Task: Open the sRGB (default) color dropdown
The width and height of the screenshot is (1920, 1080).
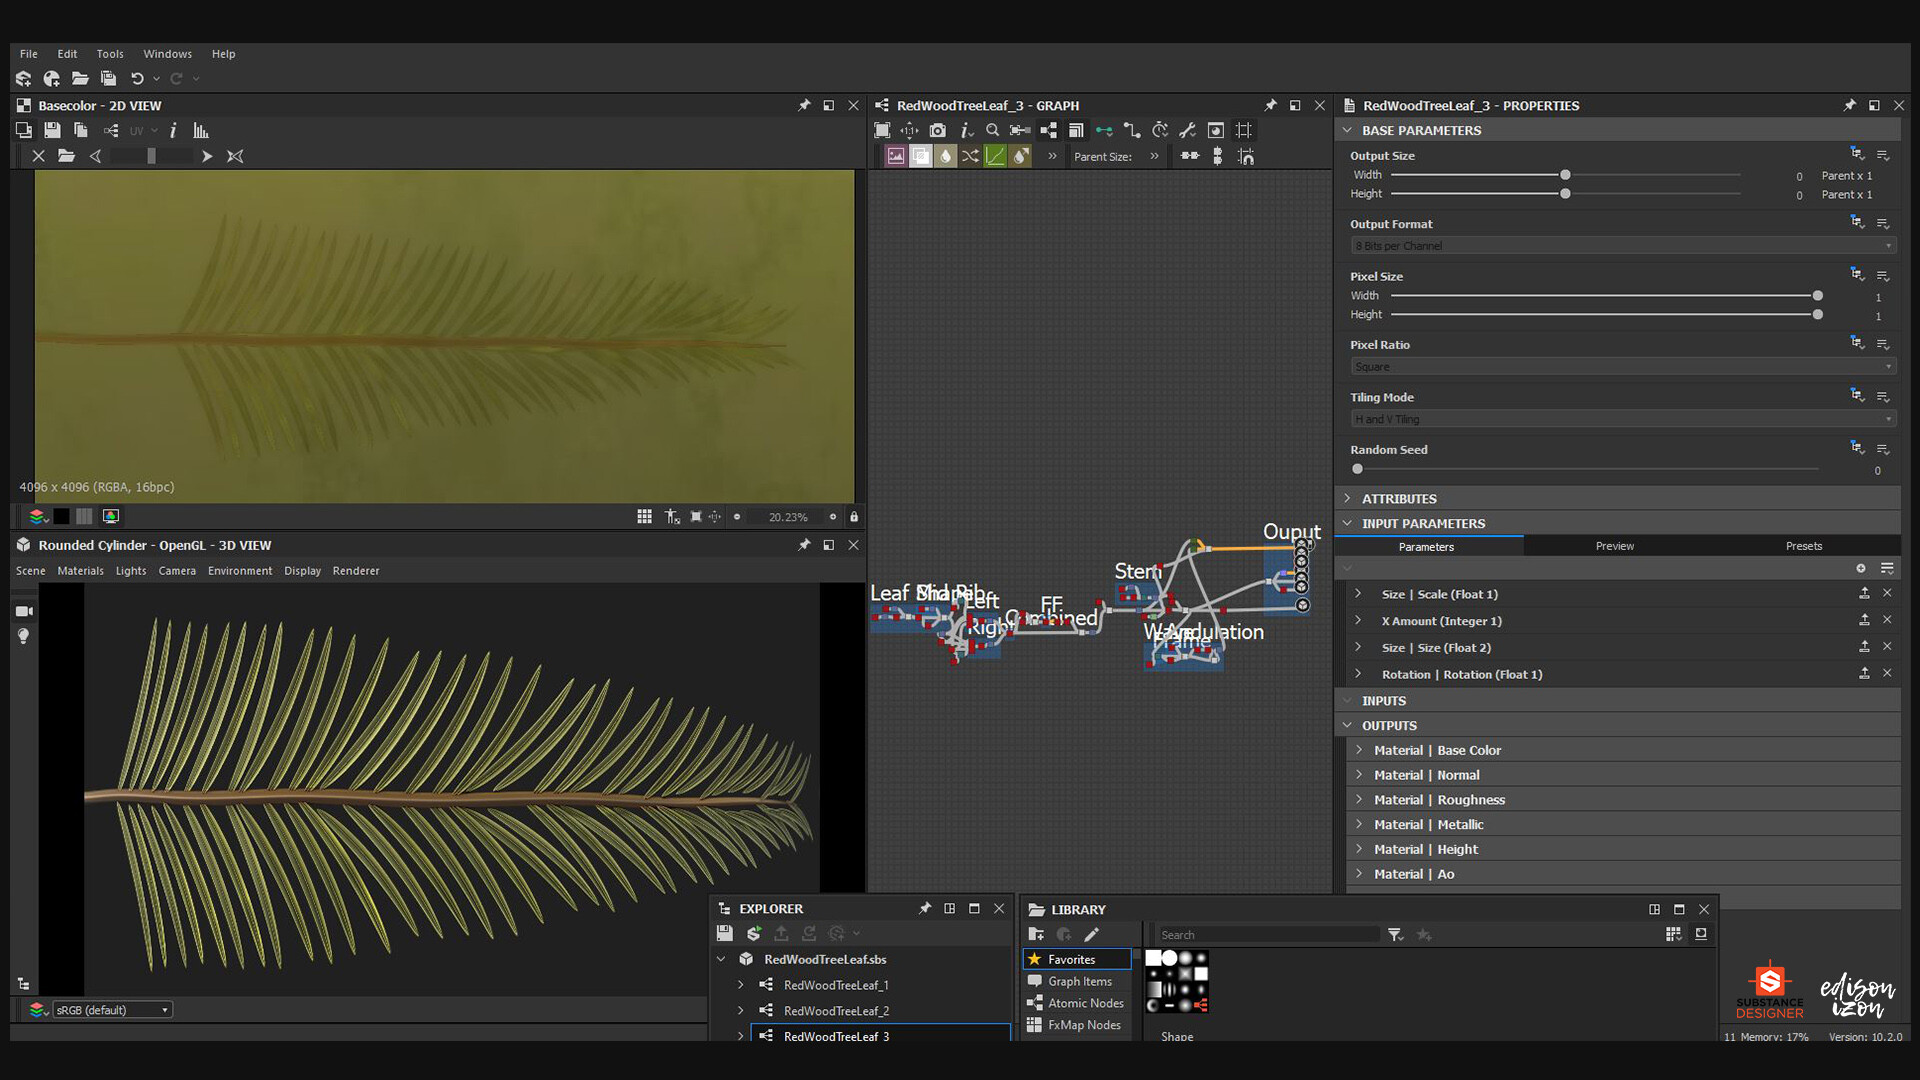Action: pos(112,1010)
